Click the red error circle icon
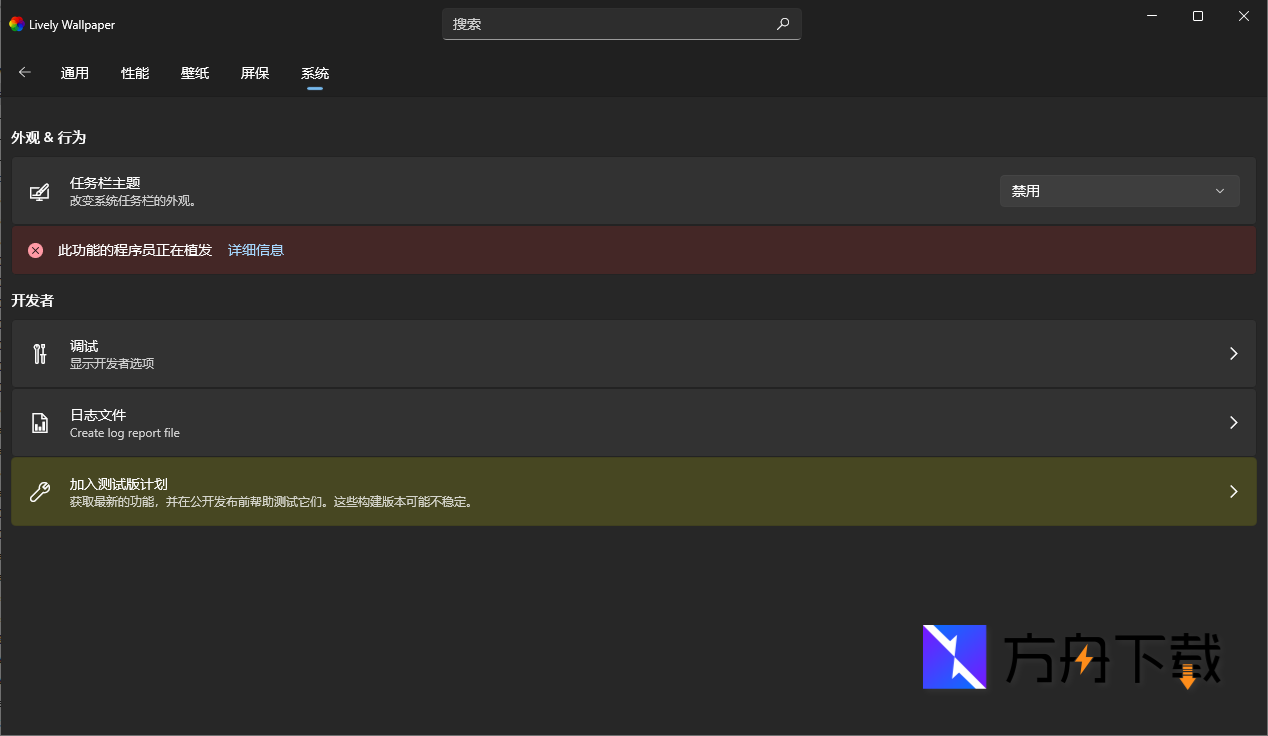The width and height of the screenshot is (1268, 736). (36, 250)
